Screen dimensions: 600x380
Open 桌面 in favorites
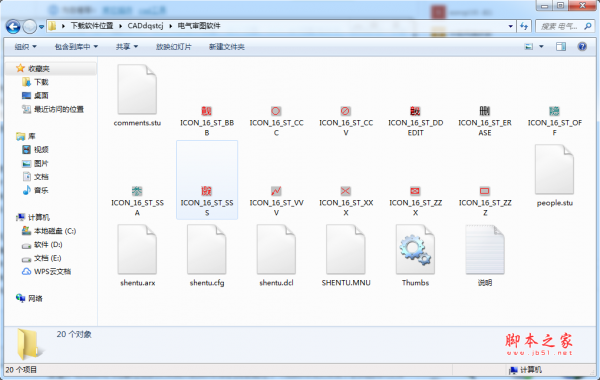[36, 95]
